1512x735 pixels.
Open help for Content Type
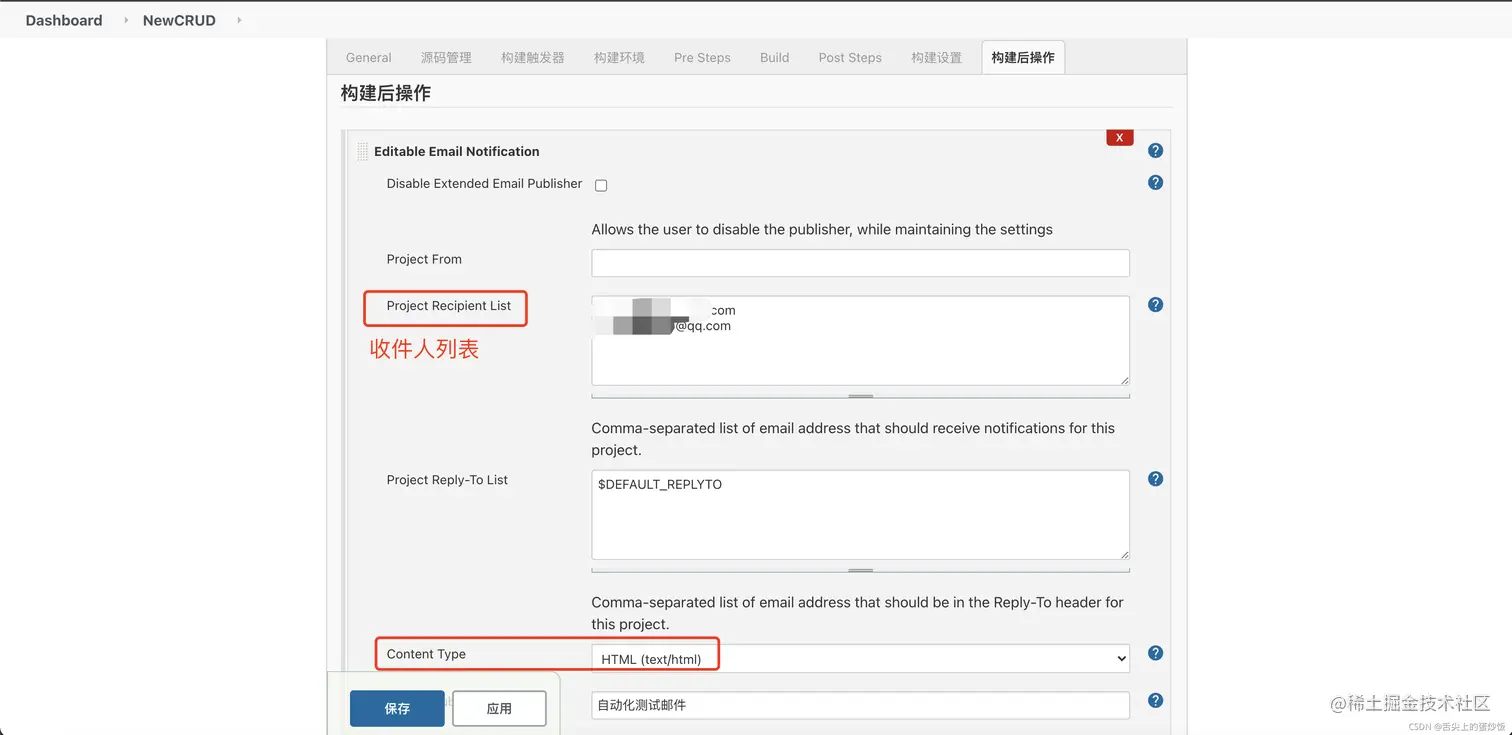[1155, 653]
